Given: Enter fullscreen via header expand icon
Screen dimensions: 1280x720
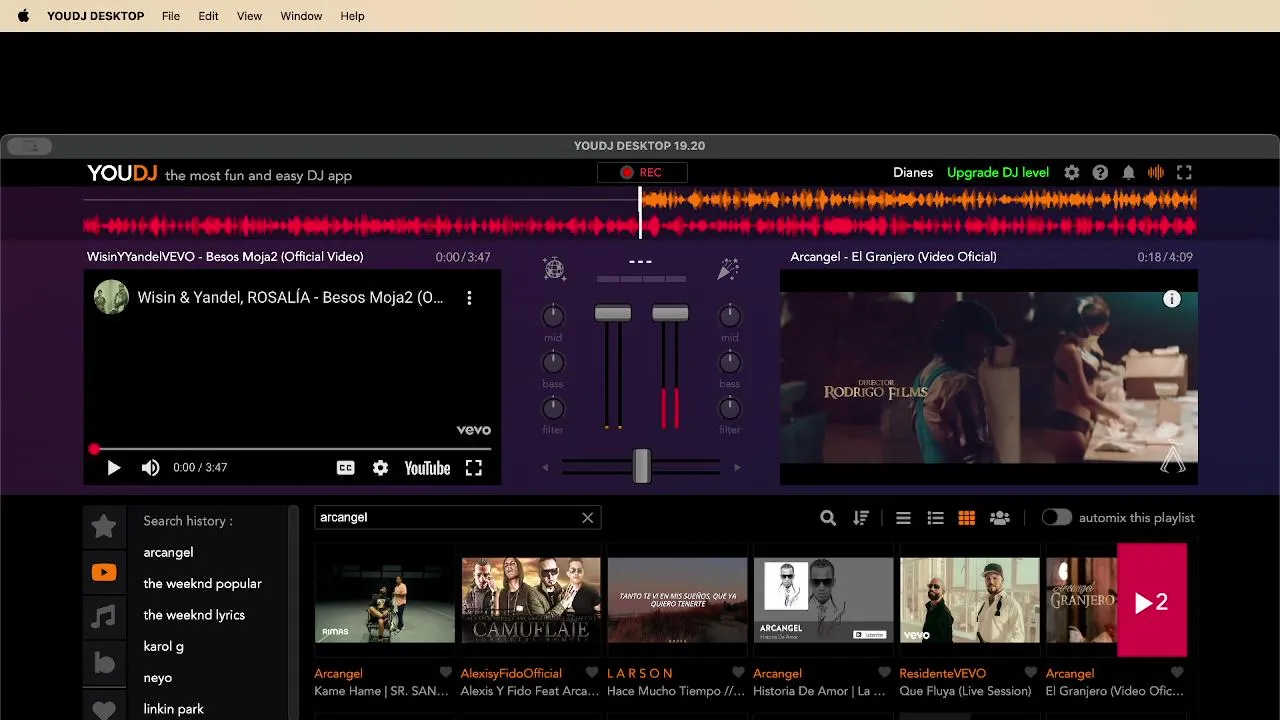Looking at the screenshot, I should click(x=1184, y=172).
